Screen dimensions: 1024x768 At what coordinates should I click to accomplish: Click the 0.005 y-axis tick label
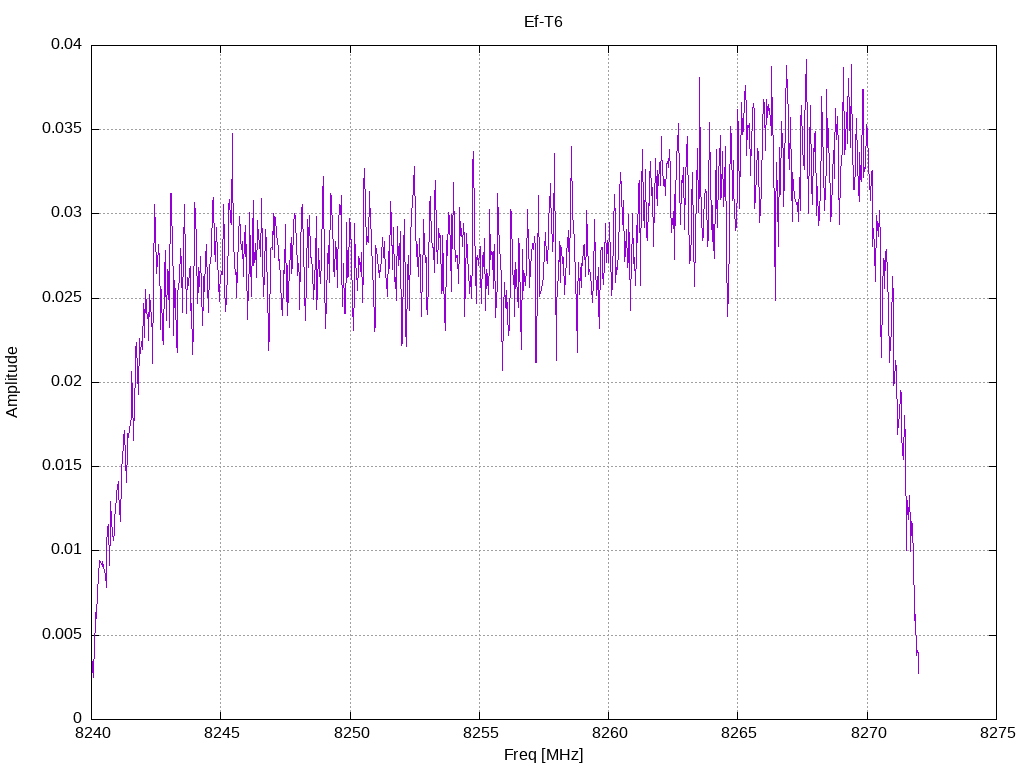62,635
